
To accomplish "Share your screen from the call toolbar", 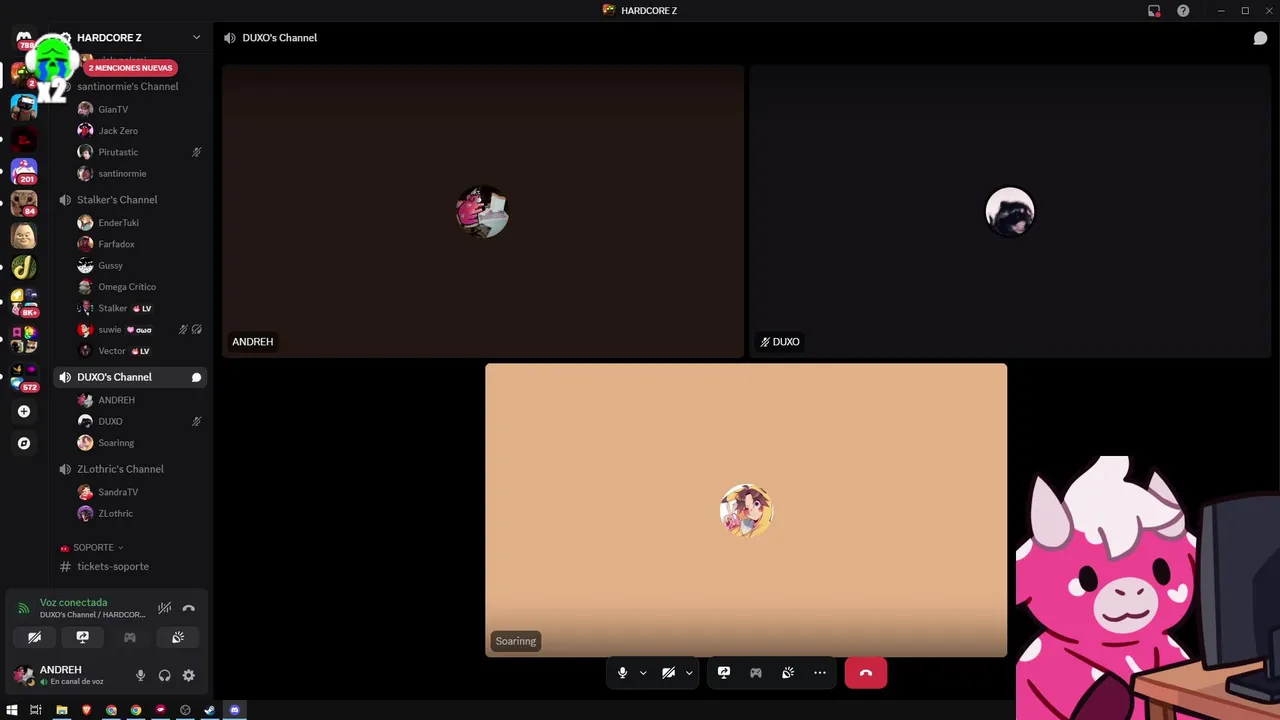I will point(724,673).
